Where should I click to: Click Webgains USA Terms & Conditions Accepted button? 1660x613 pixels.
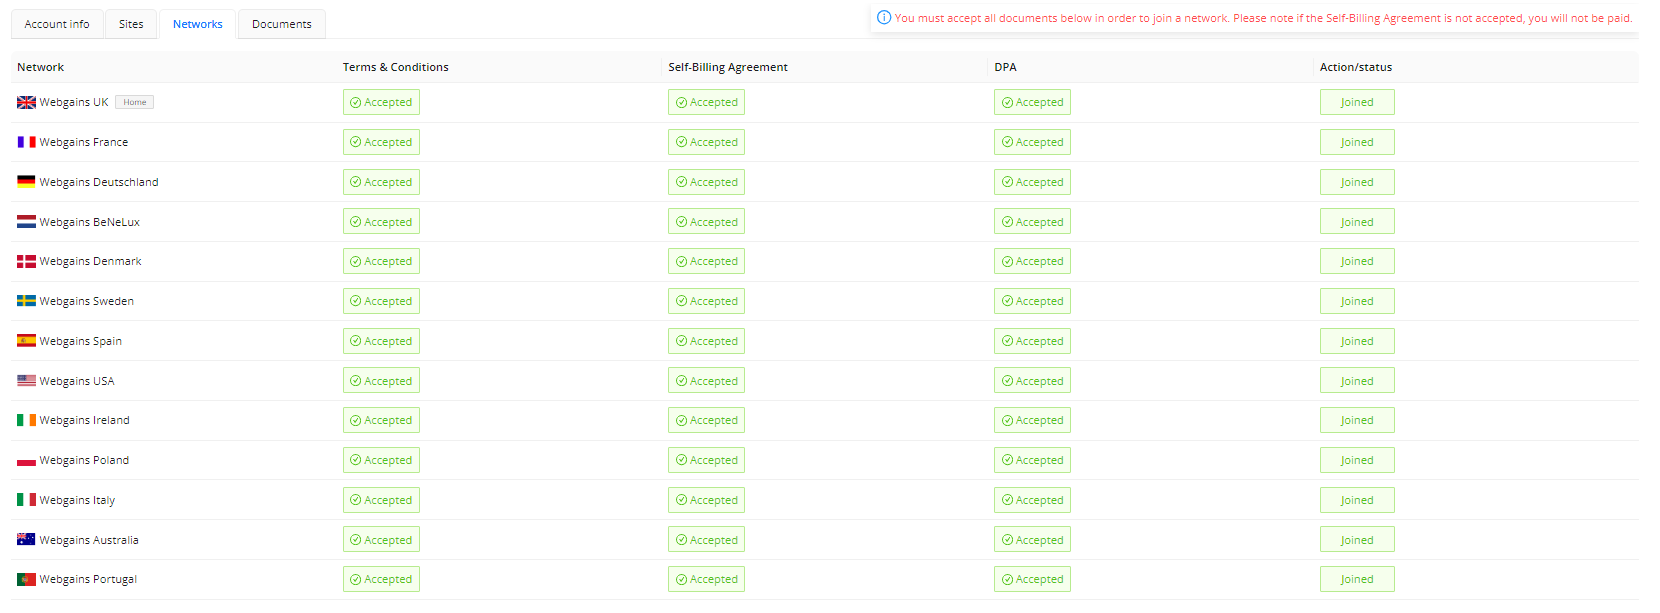pos(381,381)
